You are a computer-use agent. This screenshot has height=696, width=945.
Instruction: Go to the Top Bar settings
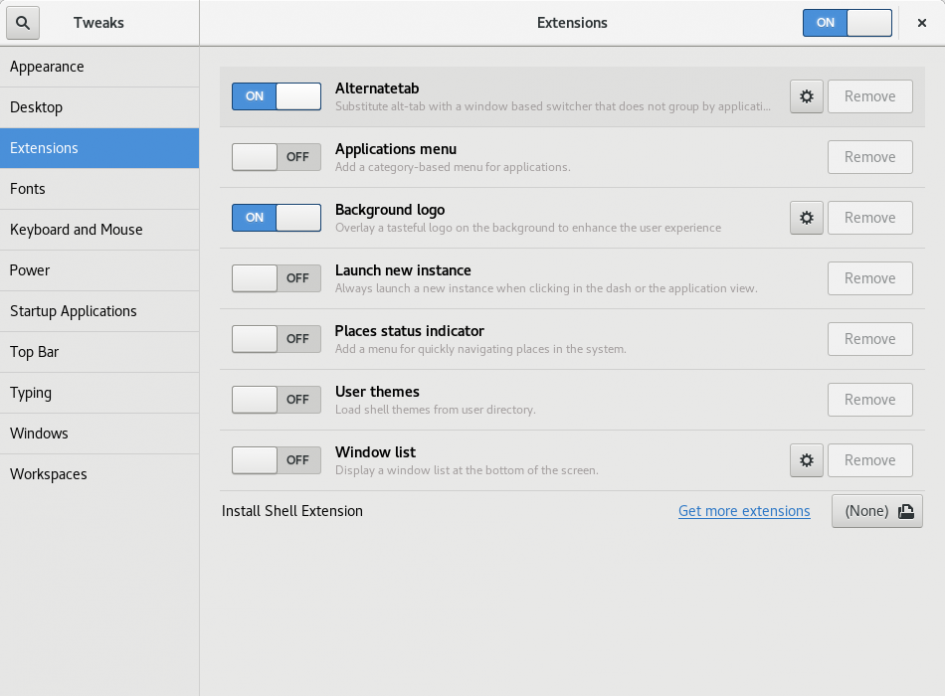click(35, 352)
